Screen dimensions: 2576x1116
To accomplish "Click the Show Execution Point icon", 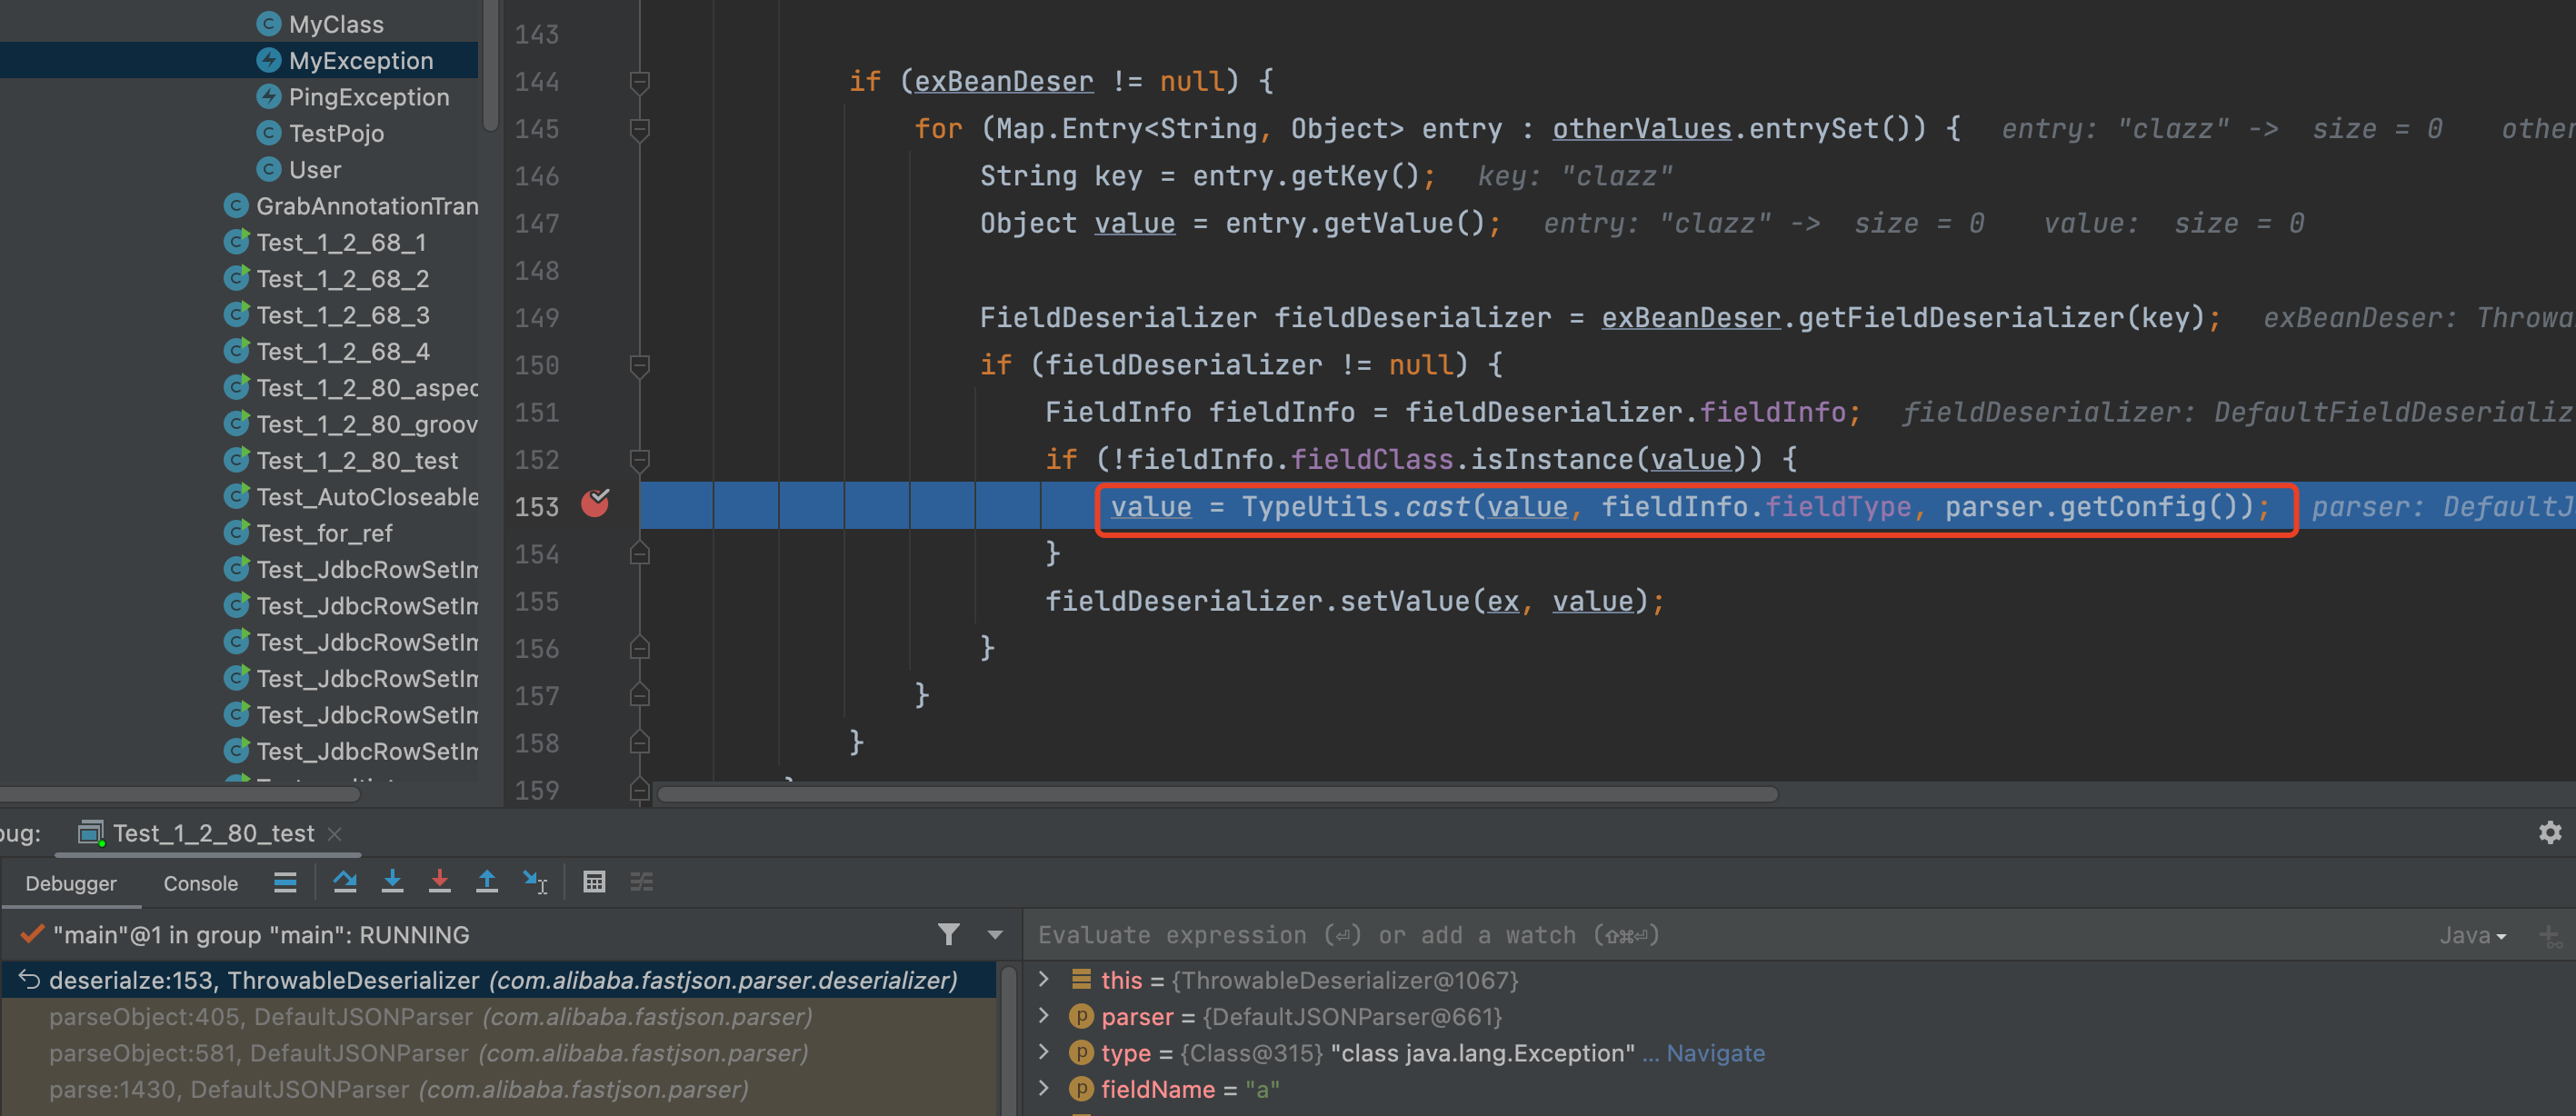I will (285, 882).
